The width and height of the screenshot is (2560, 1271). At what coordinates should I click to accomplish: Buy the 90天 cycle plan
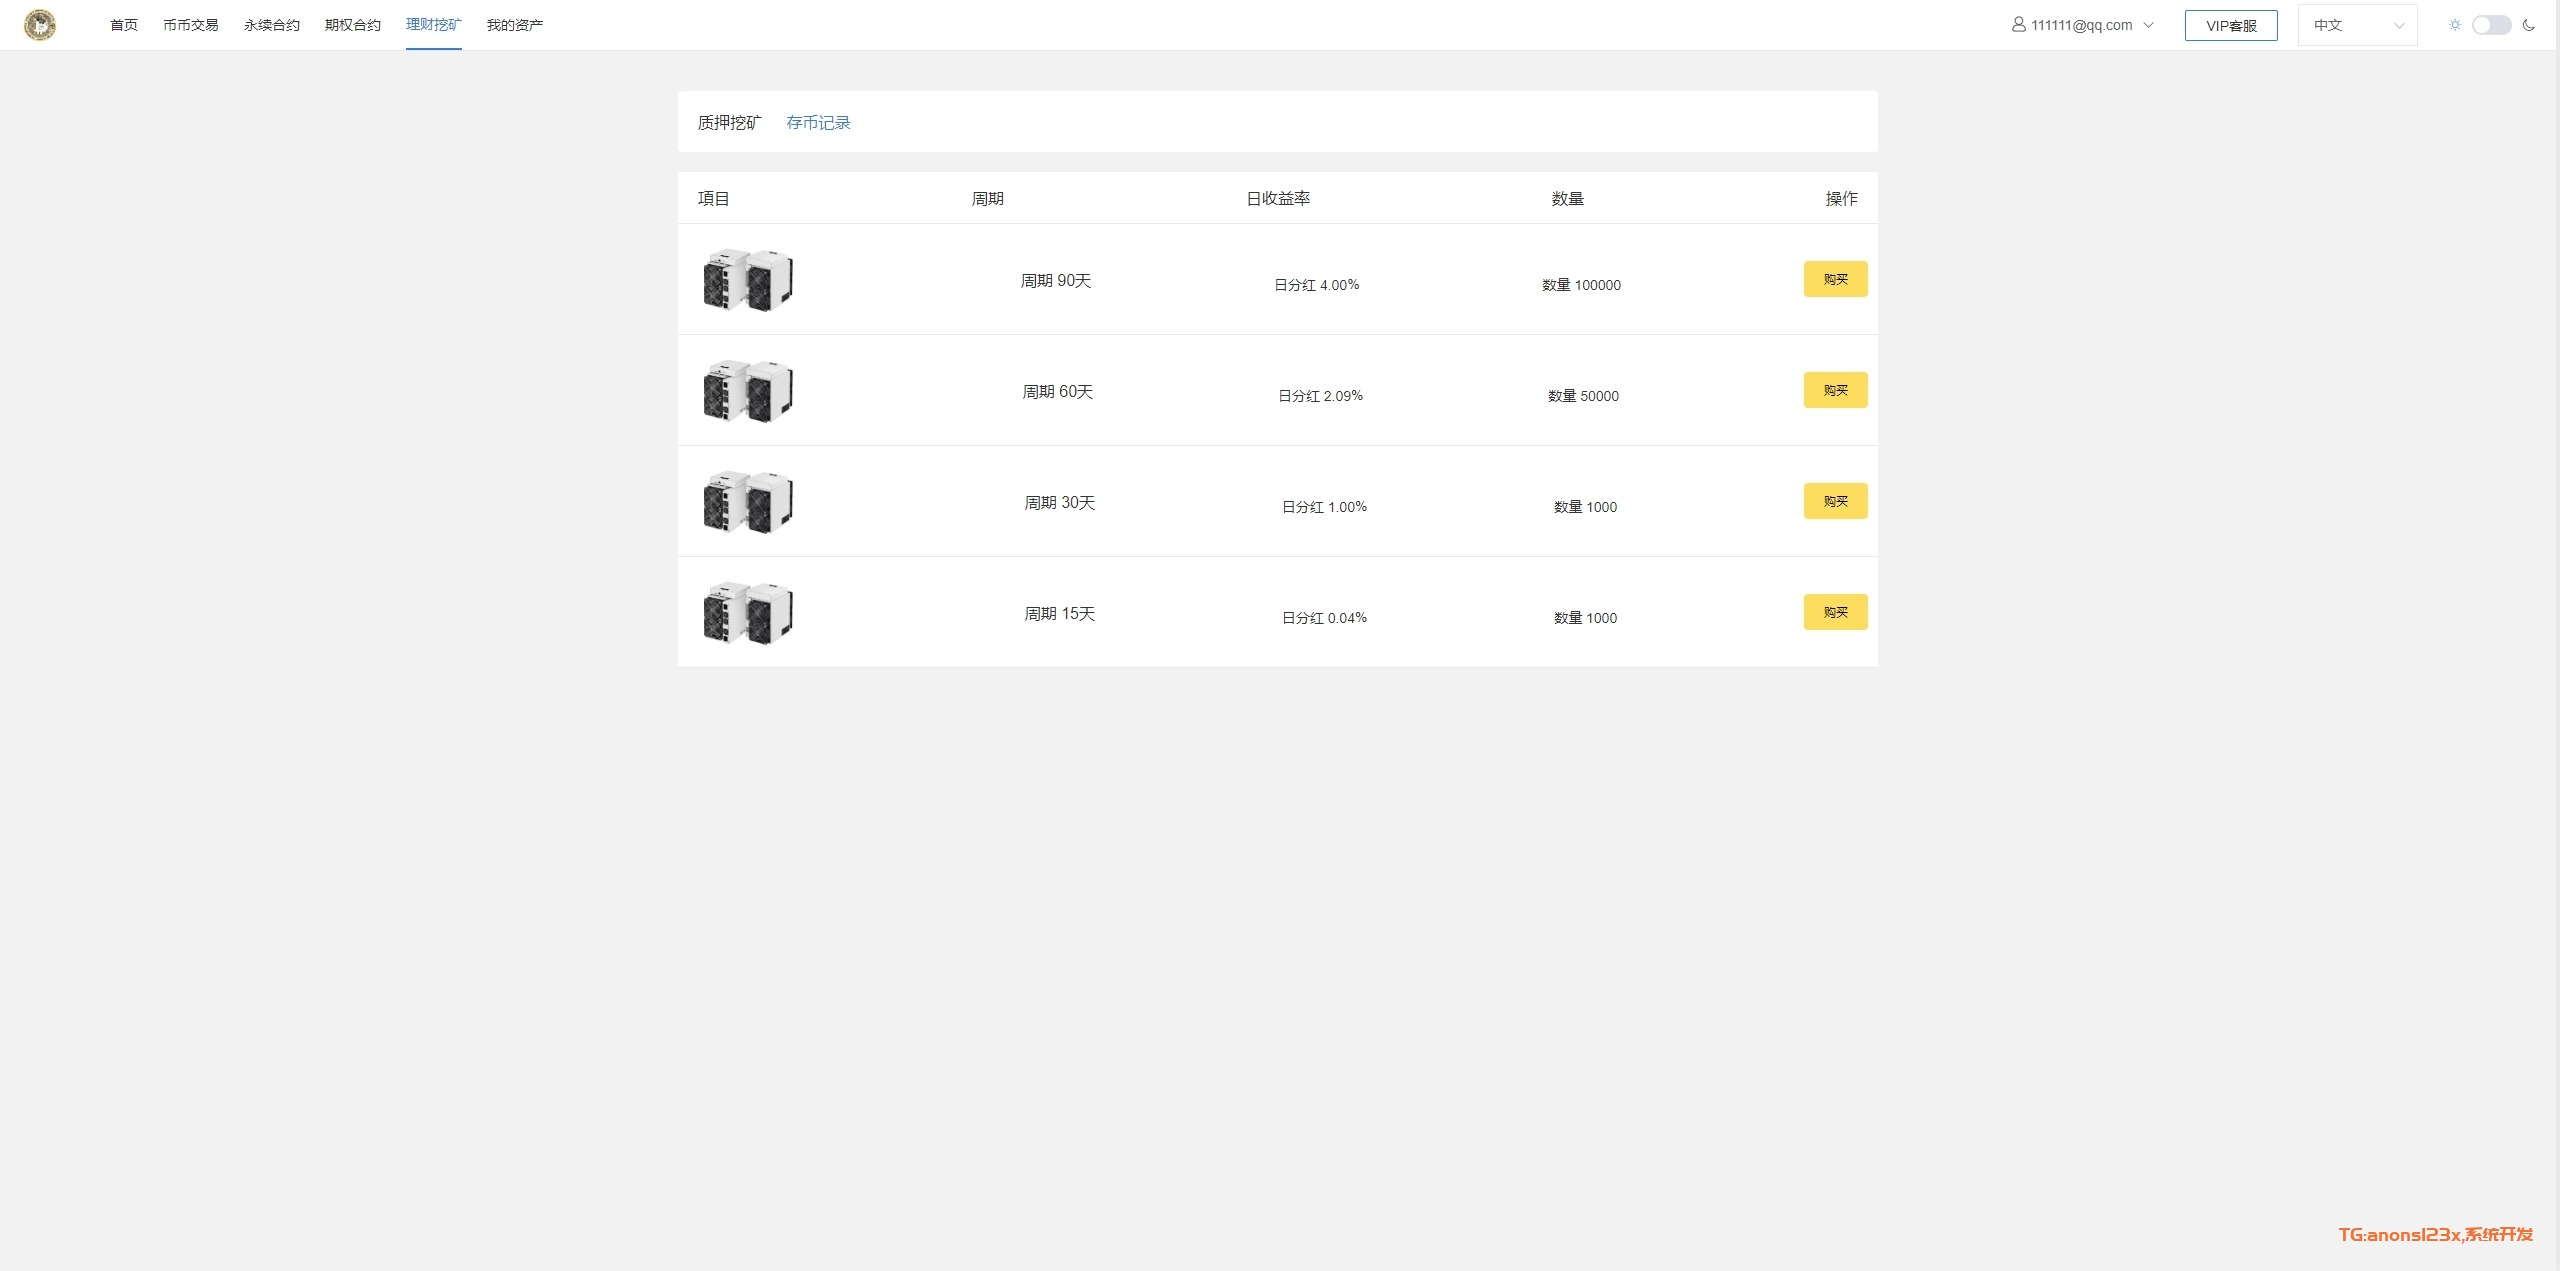[1835, 279]
